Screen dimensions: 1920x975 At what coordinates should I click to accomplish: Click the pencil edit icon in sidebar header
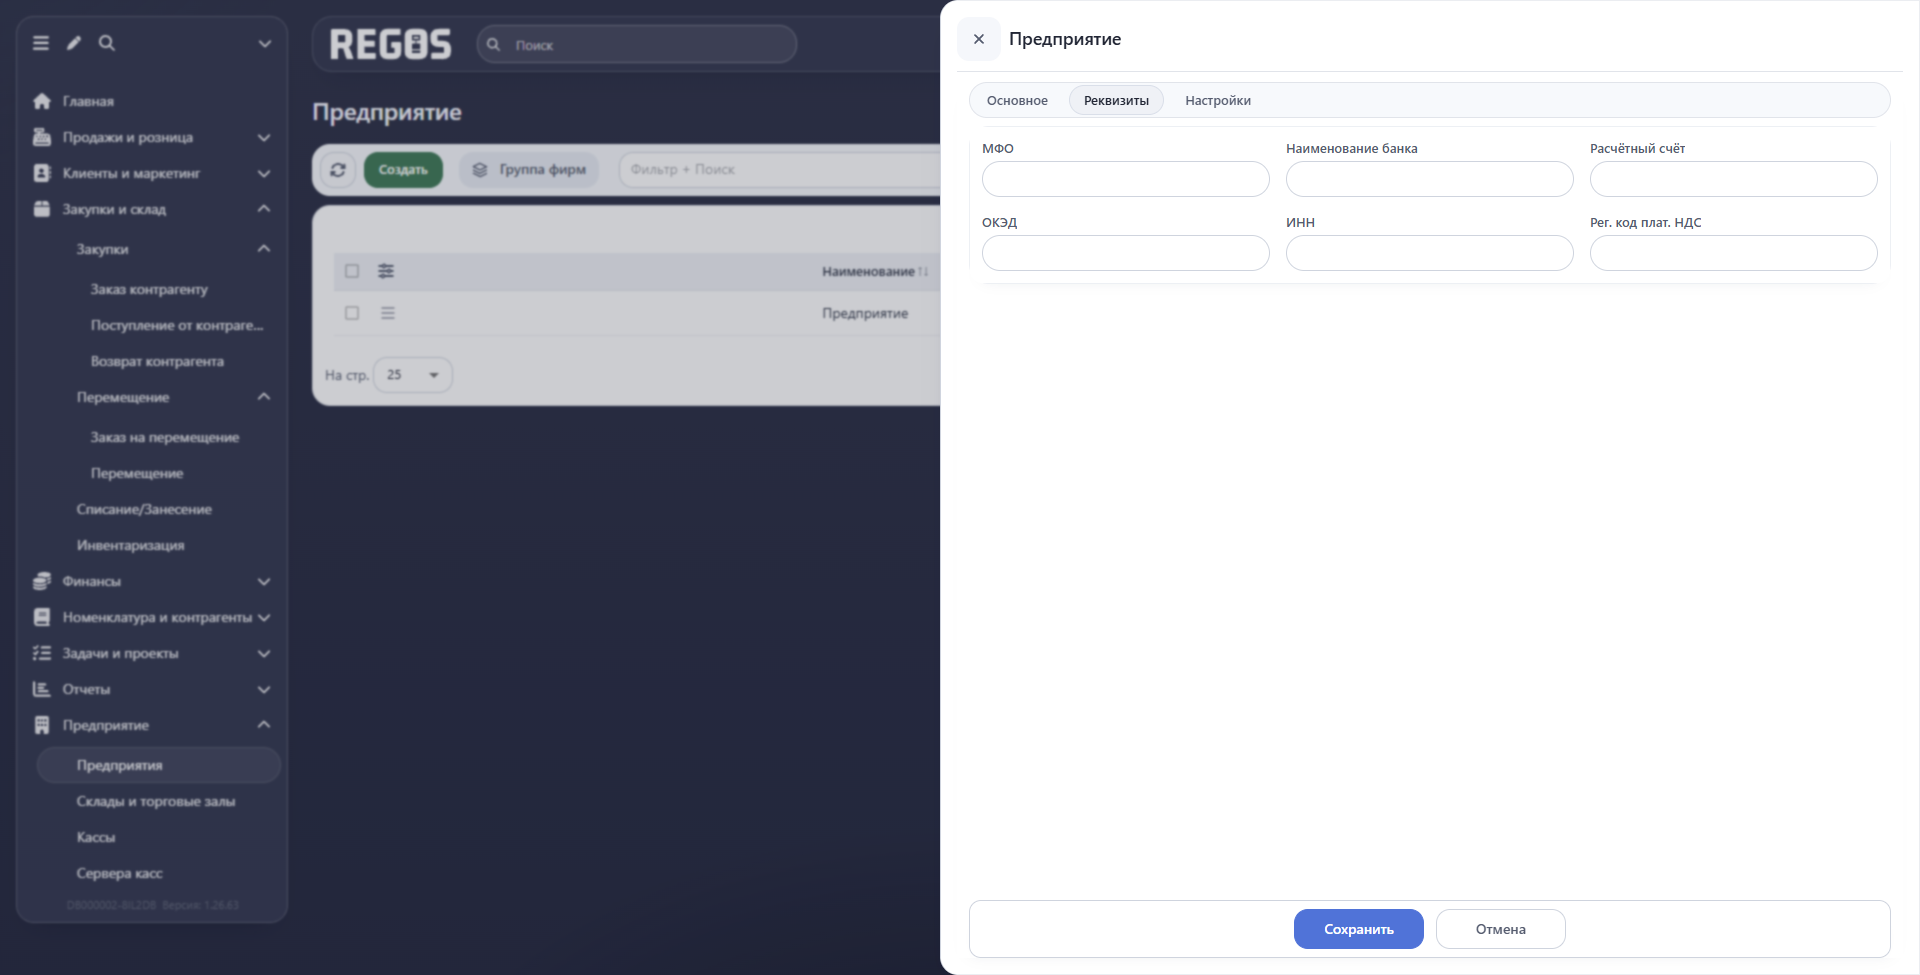click(74, 43)
